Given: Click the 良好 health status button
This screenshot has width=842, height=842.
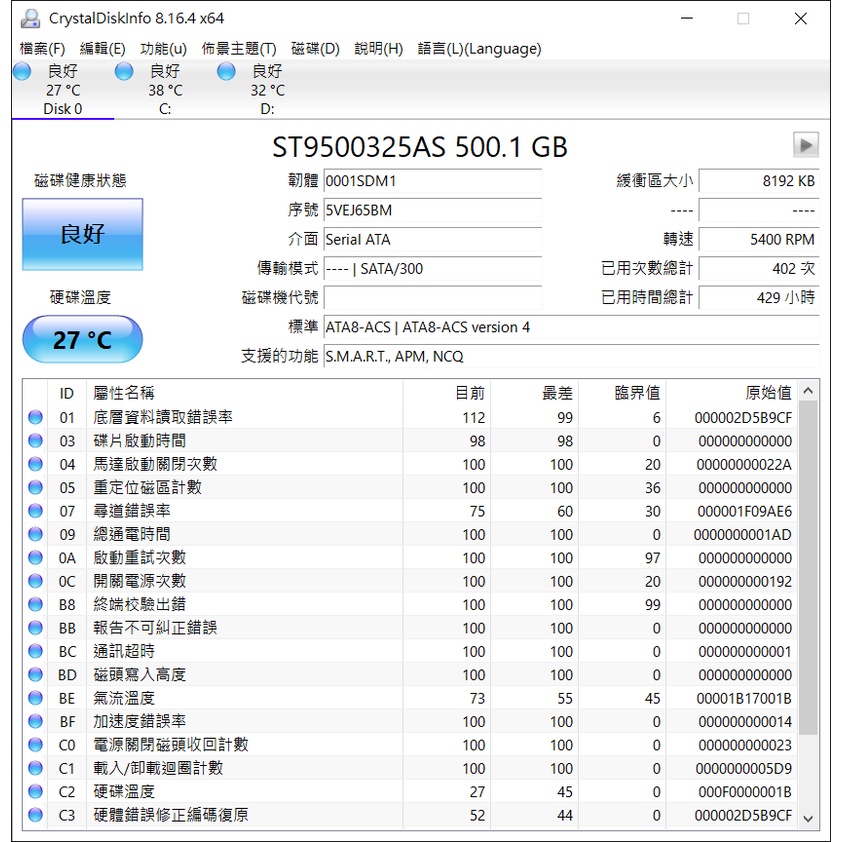Looking at the screenshot, I should 81,234.
